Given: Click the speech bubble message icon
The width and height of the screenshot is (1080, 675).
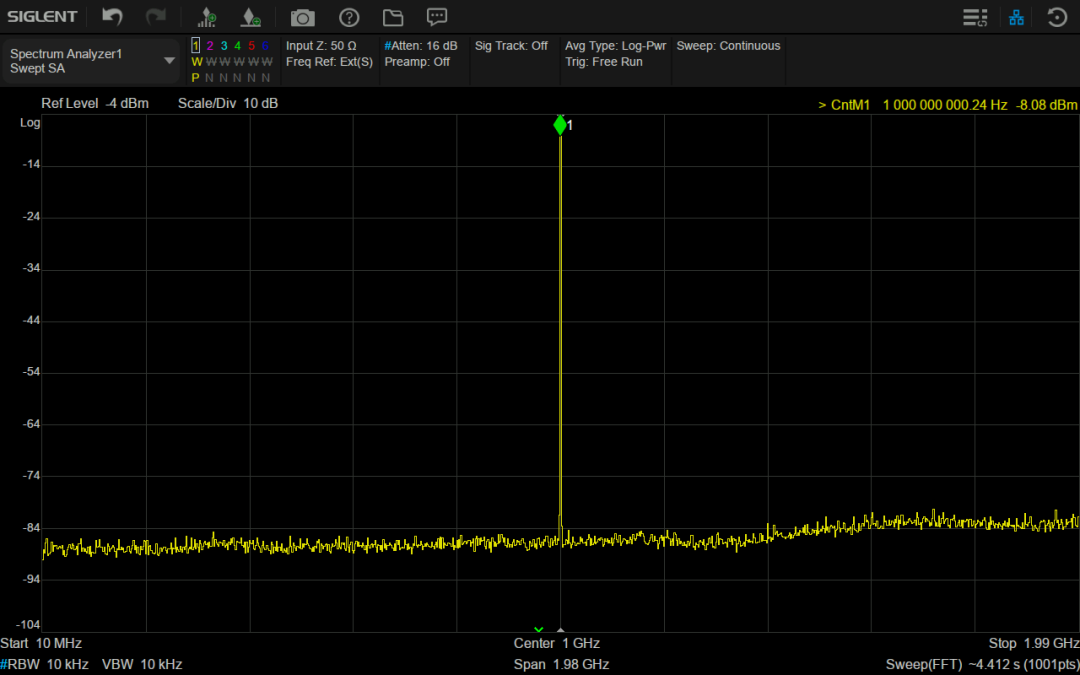Looking at the screenshot, I should (x=437, y=17).
